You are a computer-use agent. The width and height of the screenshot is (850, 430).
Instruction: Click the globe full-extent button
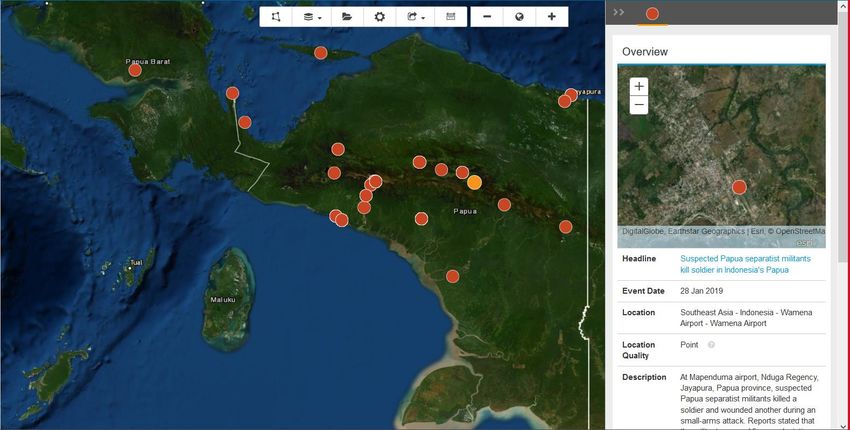click(x=519, y=17)
